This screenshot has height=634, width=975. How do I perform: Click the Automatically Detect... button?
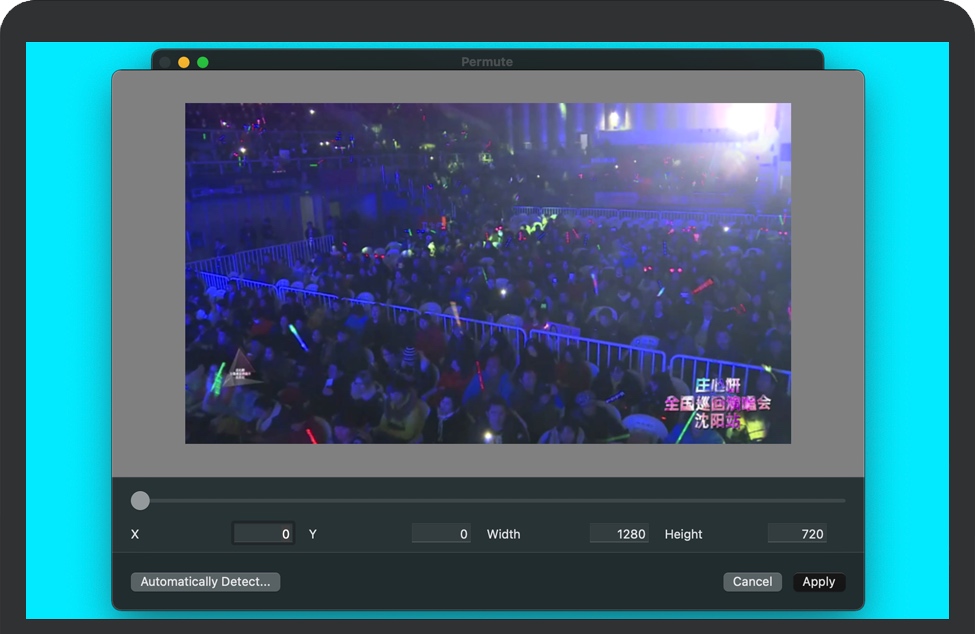(205, 582)
